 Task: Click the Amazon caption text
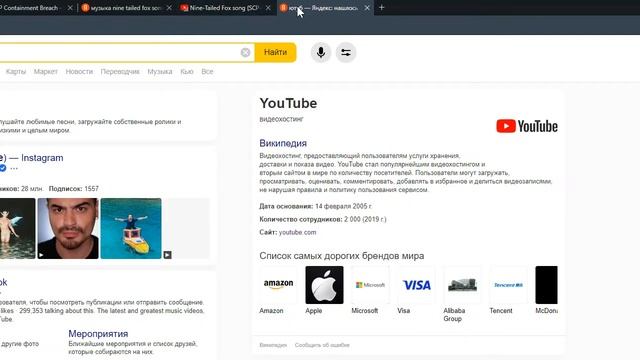coord(271,311)
